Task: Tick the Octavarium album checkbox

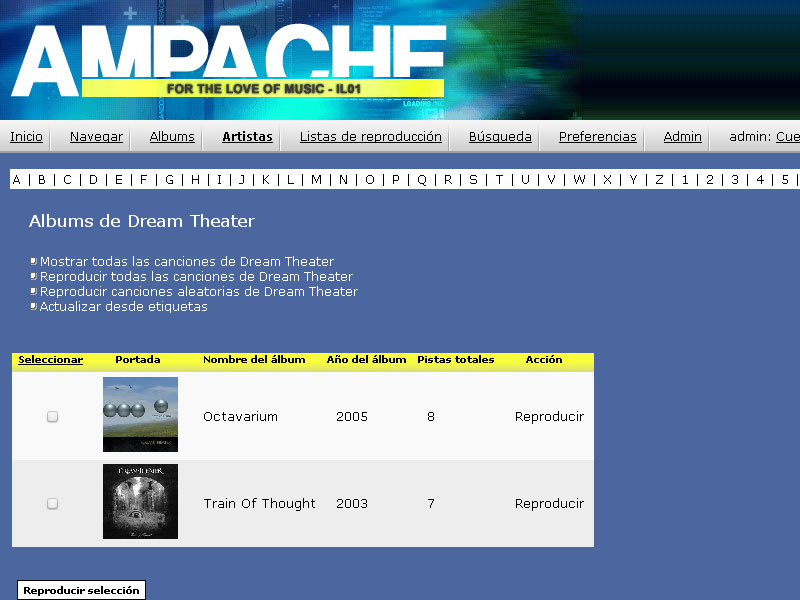Action: pyautogui.click(x=52, y=416)
